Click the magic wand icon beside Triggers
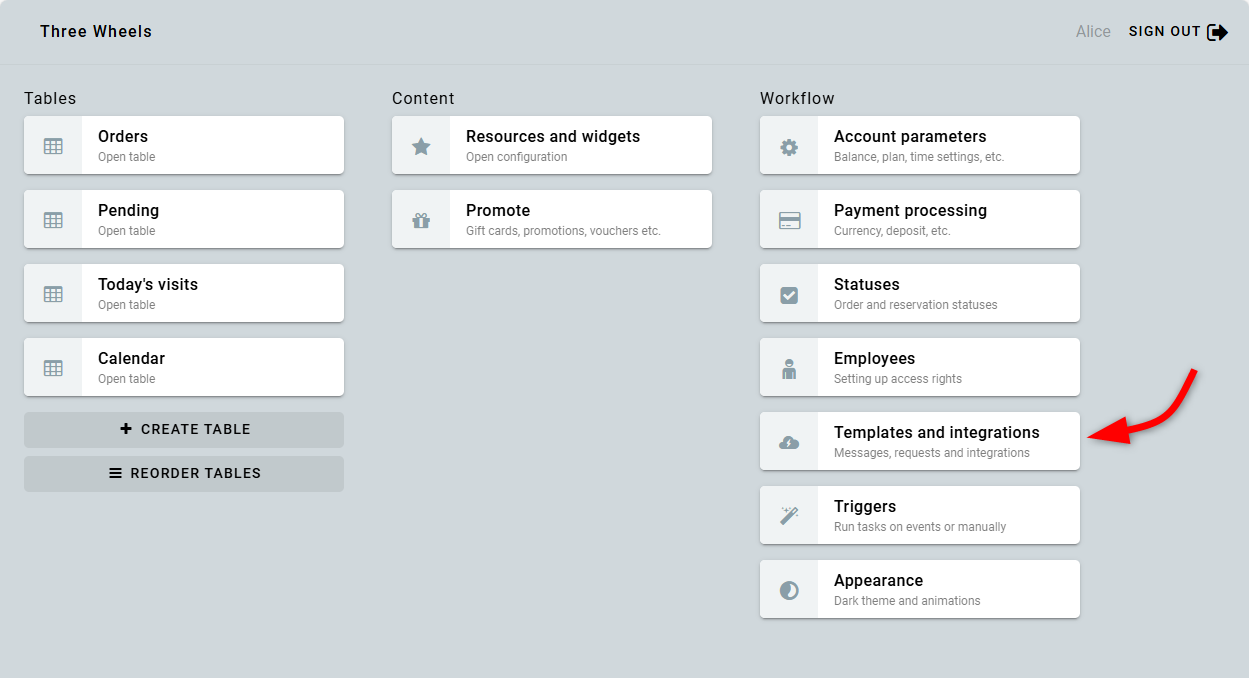 tap(789, 516)
